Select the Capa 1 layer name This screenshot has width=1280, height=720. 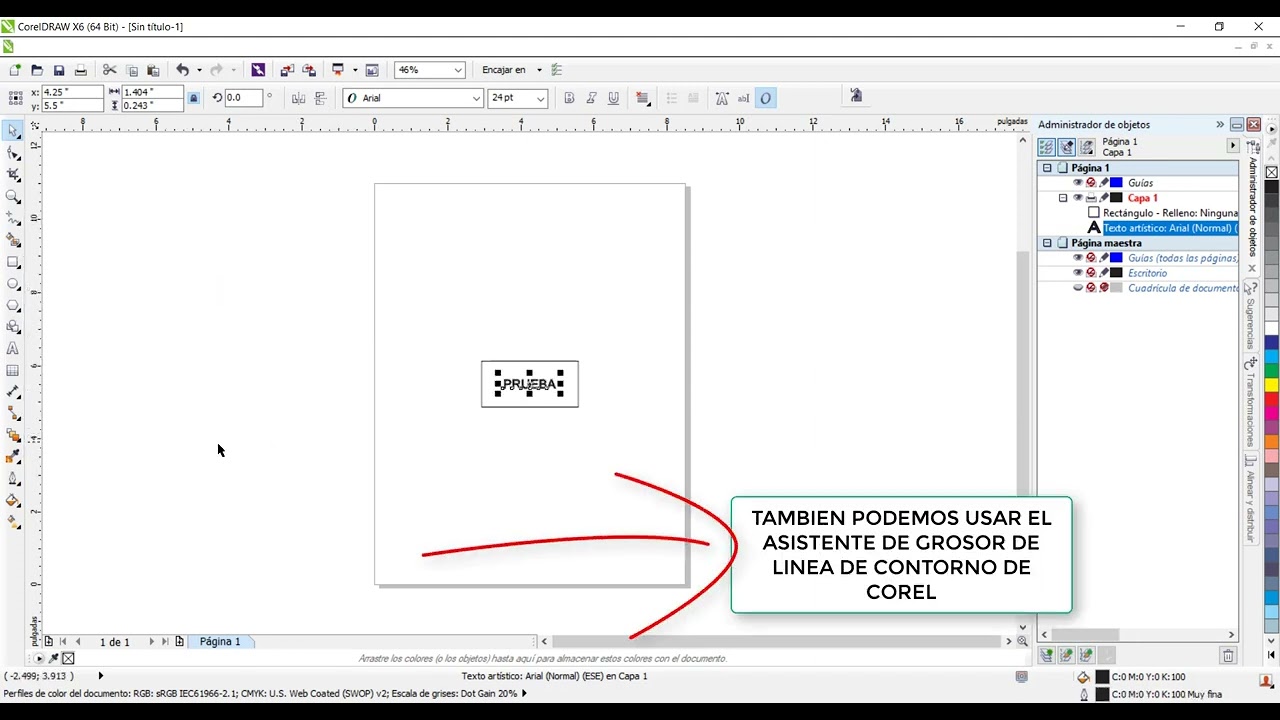1143,198
